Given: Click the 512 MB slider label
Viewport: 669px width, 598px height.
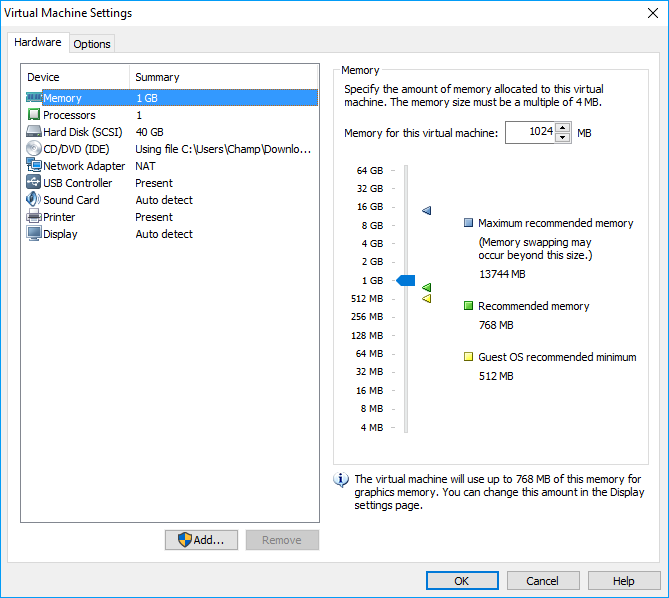Looking at the screenshot, I should tap(367, 299).
